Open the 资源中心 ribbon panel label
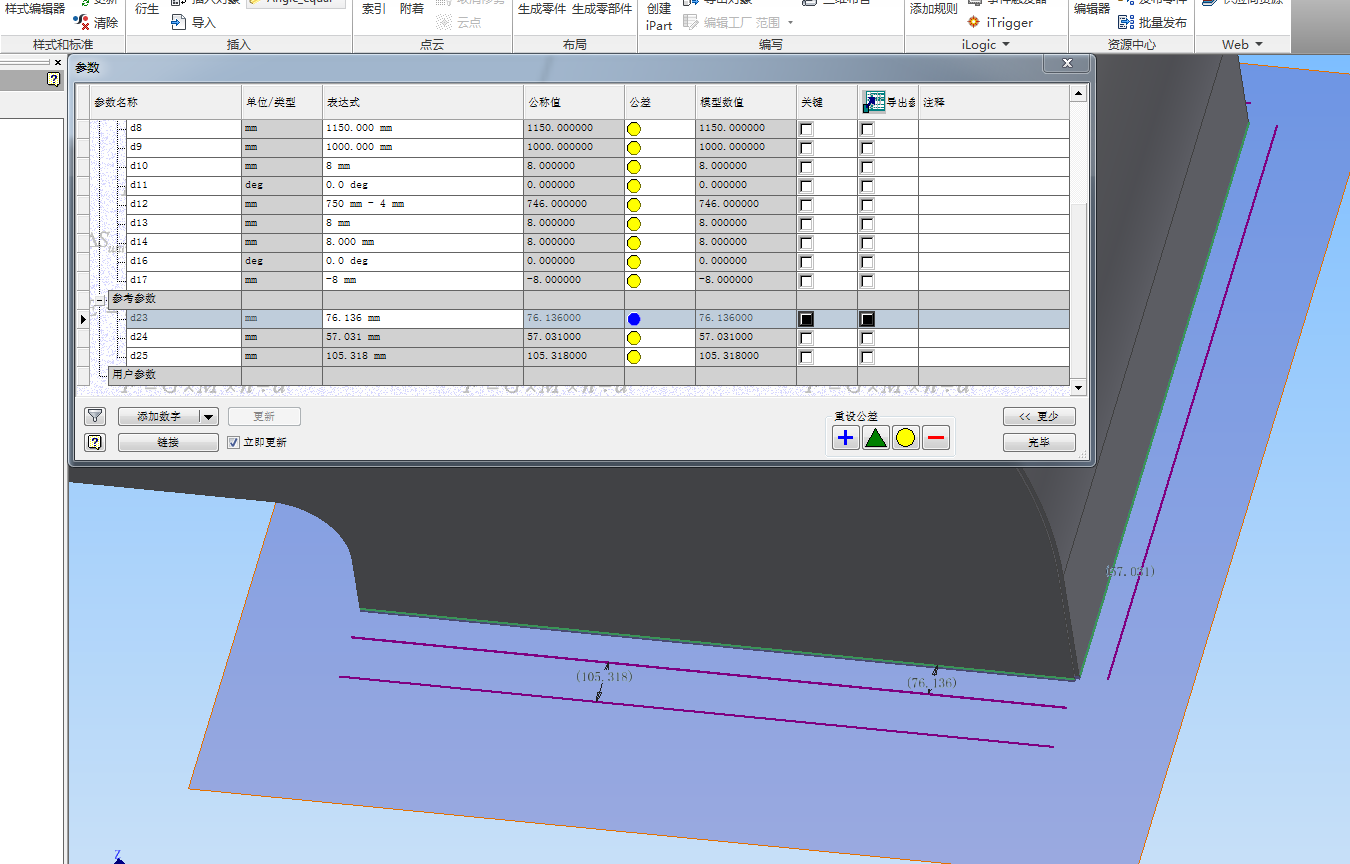Screen dimensions: 1350x864 (1132, 45)
